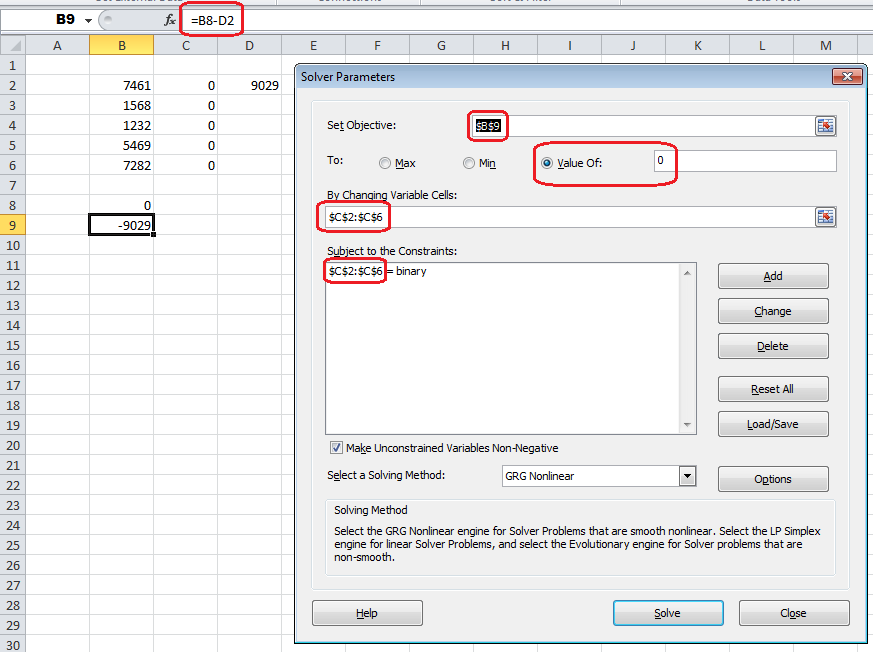Click the Add constraint button
This screenshot has height=652, width=873.
click(773, 276)
